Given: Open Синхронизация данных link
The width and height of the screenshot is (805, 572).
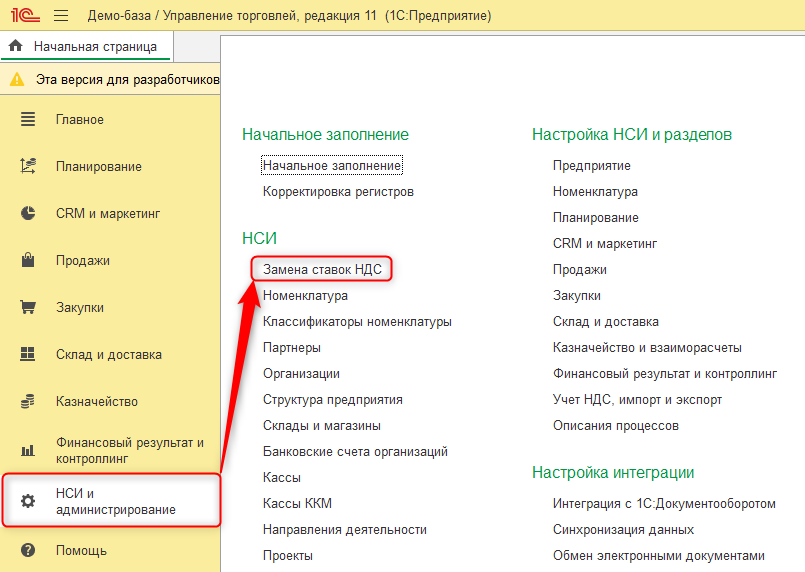Looking at the screenshot, I should pyautogui.click(x=623, y=529).
